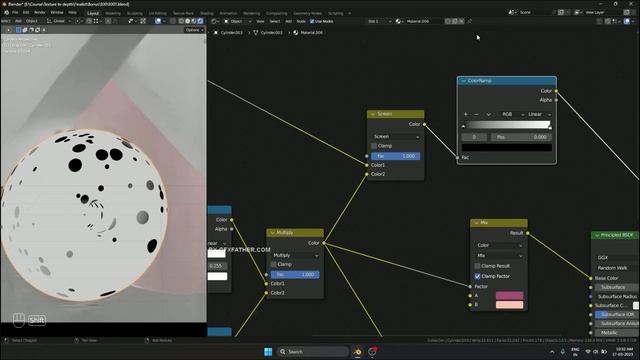The width and height of the screenshot is (640, 360).
Task: Open the Window menu
Action: (x=57, y=13)
